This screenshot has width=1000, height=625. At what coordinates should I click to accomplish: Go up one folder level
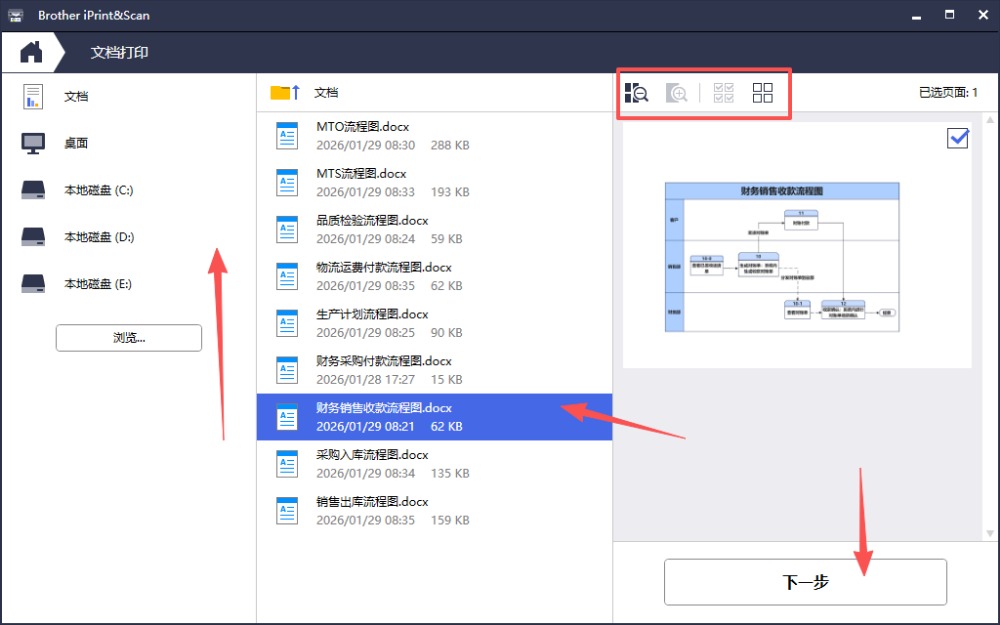285,93
